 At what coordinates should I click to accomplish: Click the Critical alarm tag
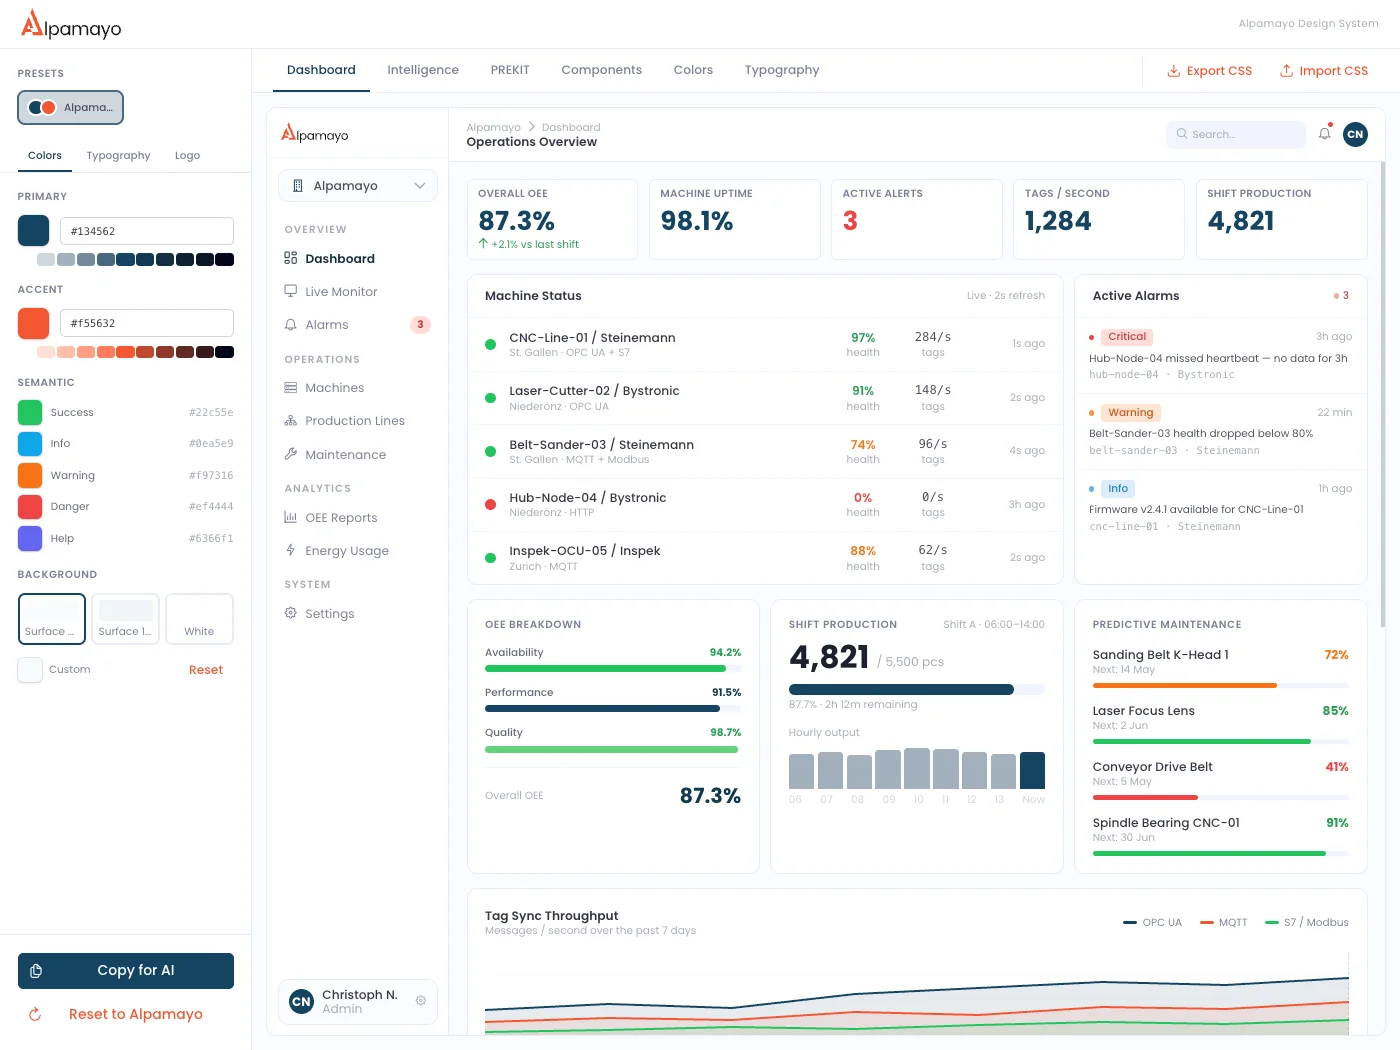(1127, 337)
